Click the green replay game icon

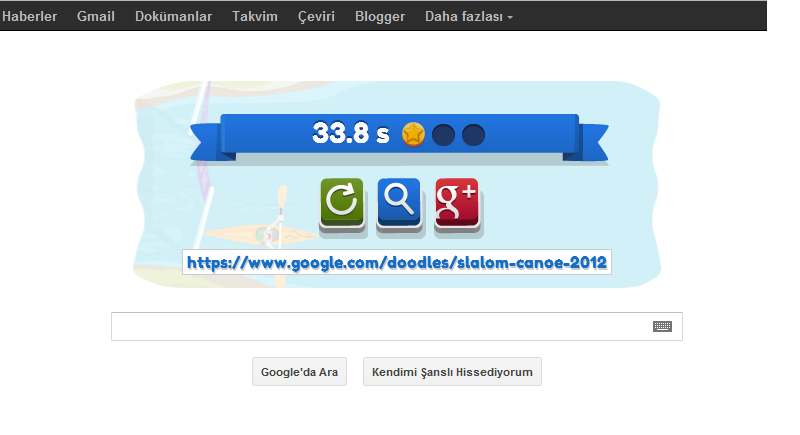tap(342, 203)
